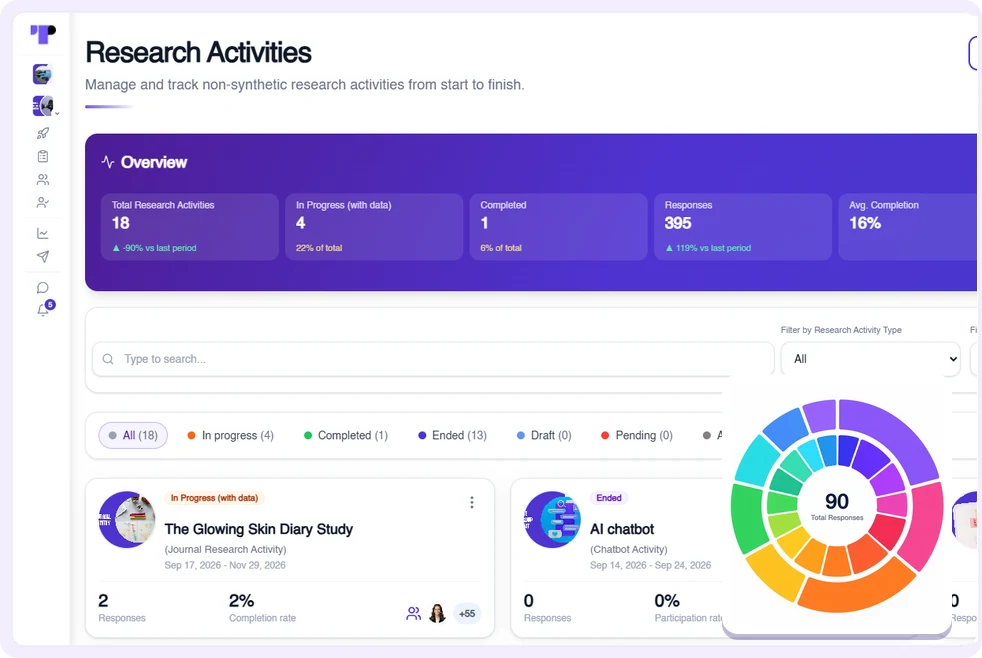Click the Overview pulse icon
The height and width of the screenshot is (658, 982).
pyautogui.click(x=108, y=162)
